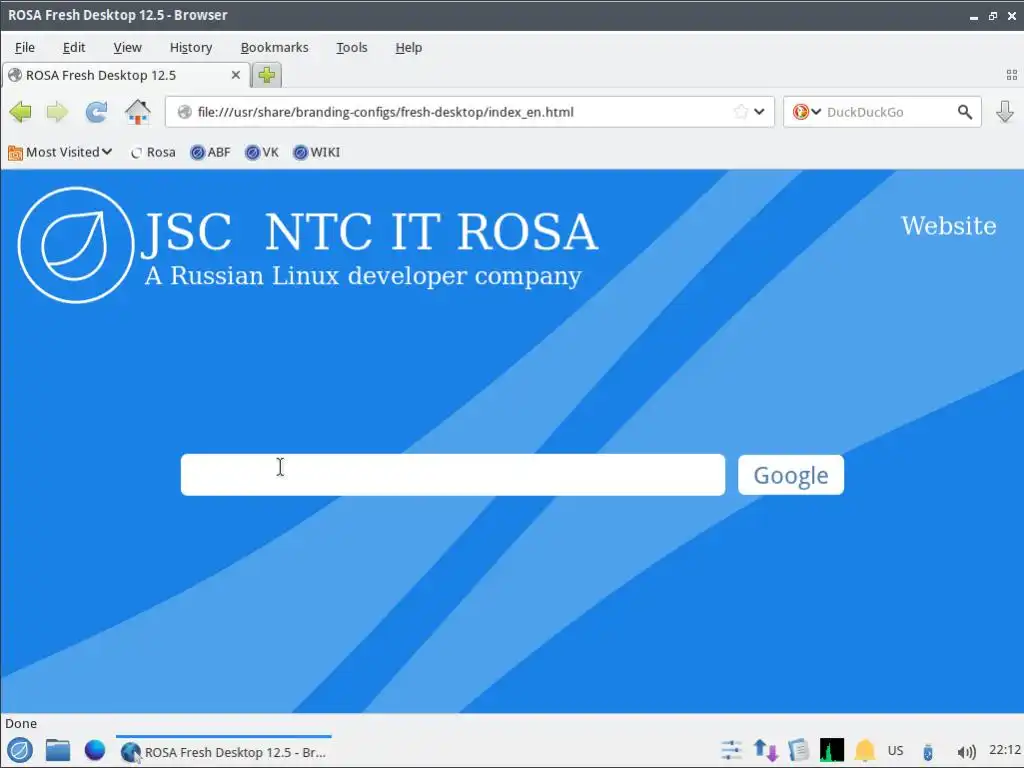Open the DuckDuckGo search engine selector
Viewport: 1024px width, 768px height.
point(807,112)
